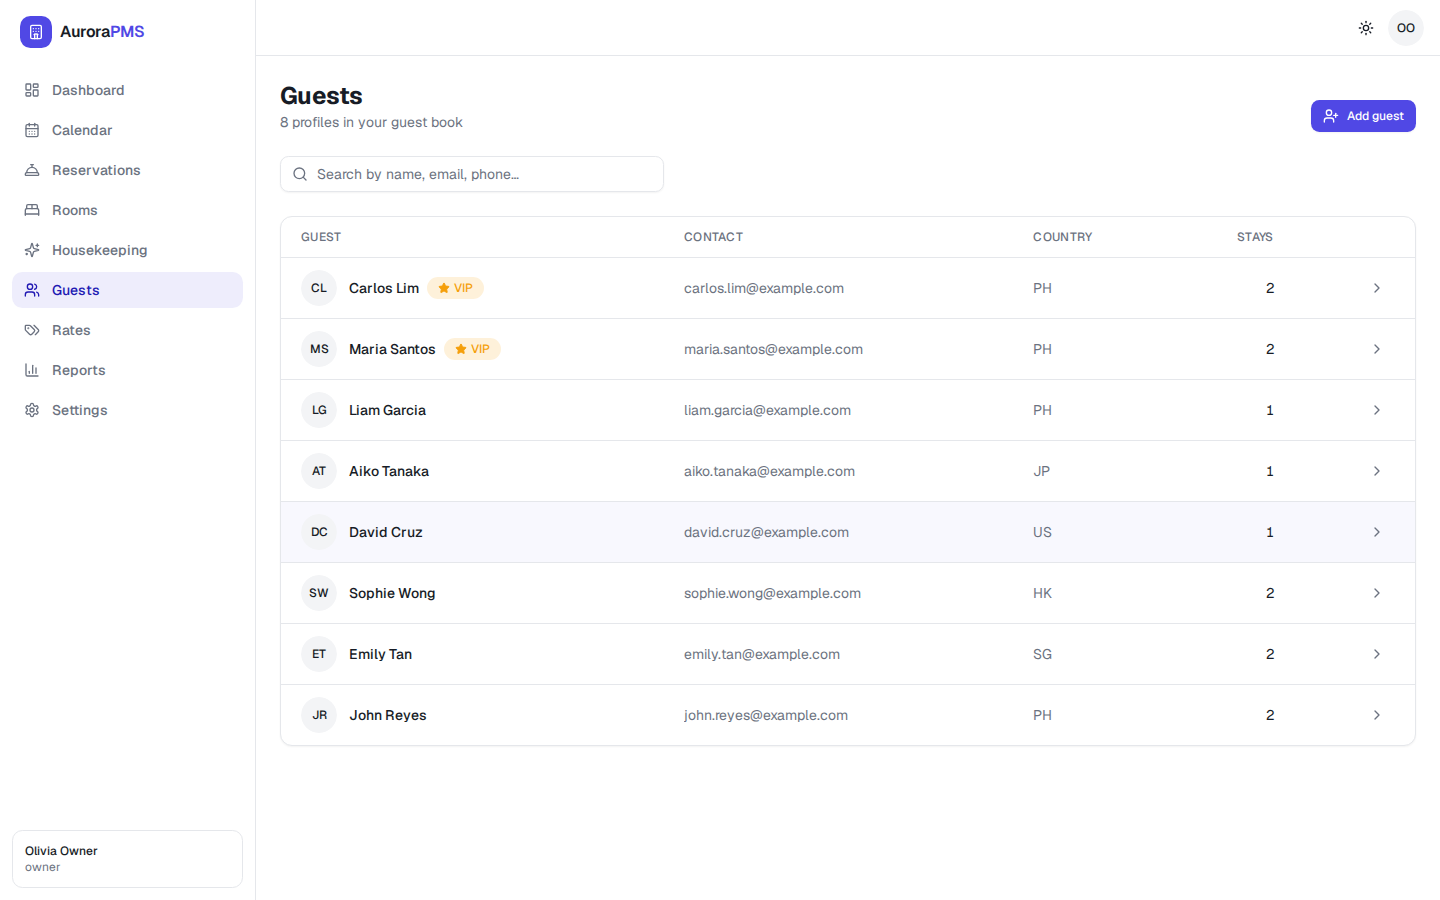The width and height of the screenshot is (1440, 900).
Task: Click the CONTACT column header
Action: [x=713, y=237]
